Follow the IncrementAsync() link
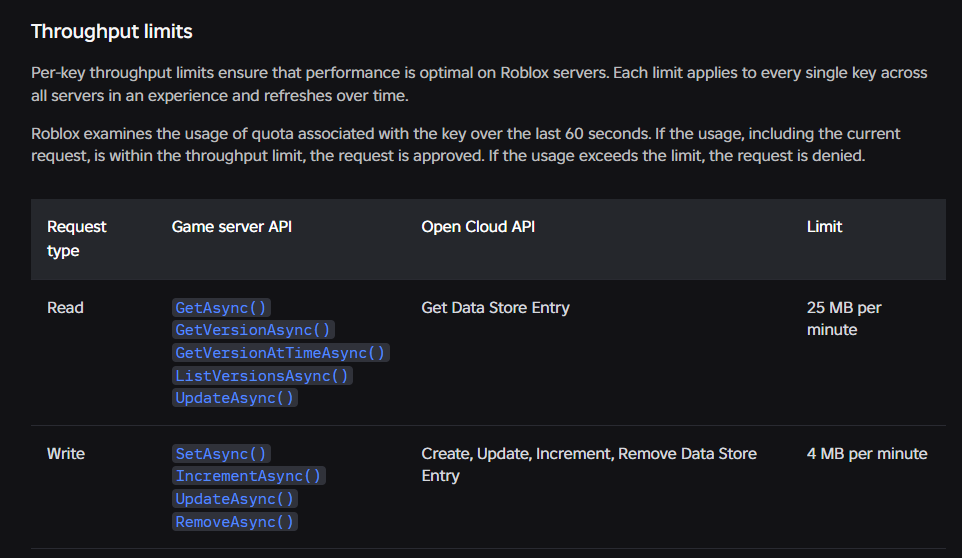Image resolution: width=962 pixels, height=558 pixels. (248, 476)
